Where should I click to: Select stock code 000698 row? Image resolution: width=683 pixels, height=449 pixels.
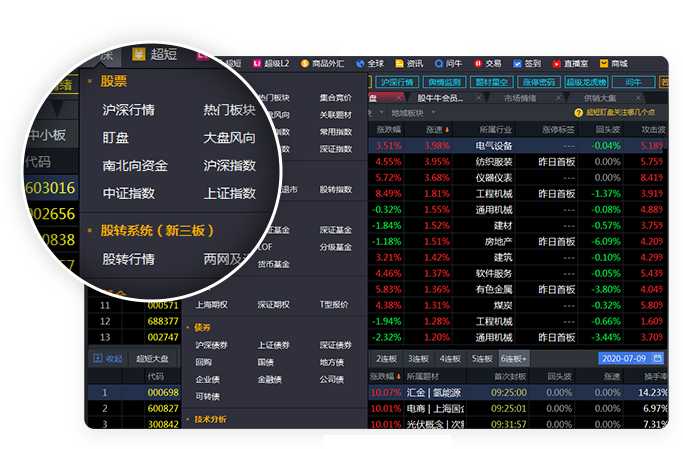134,392
